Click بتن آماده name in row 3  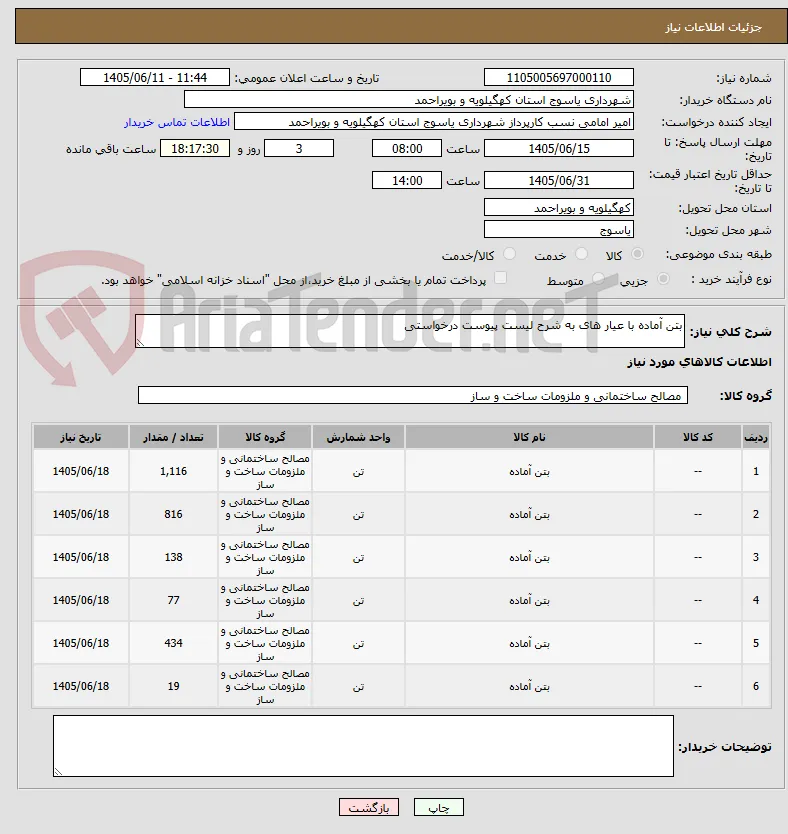click(529, 557)
